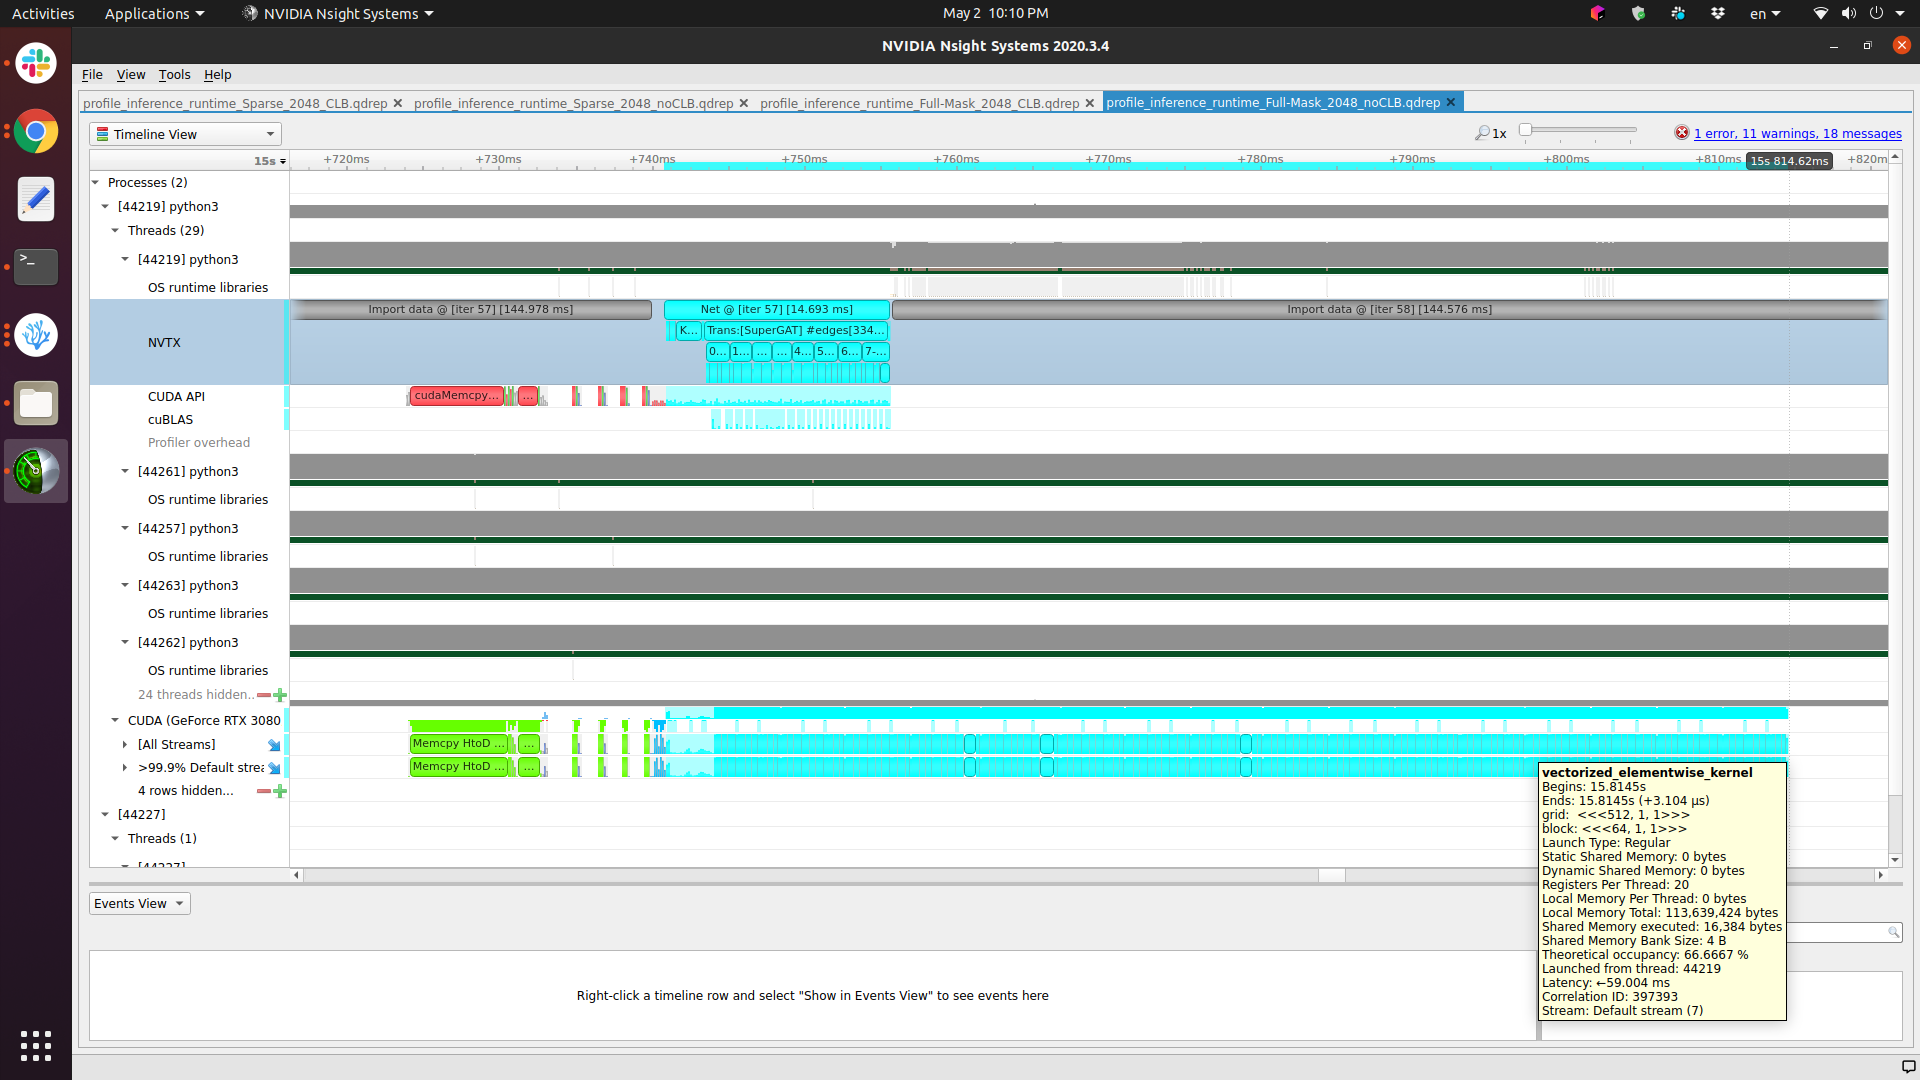Click green plus next to 24 threads hidden
Image resolution: width=1920 pixels, height=1080 pixels.
[281, 695]
